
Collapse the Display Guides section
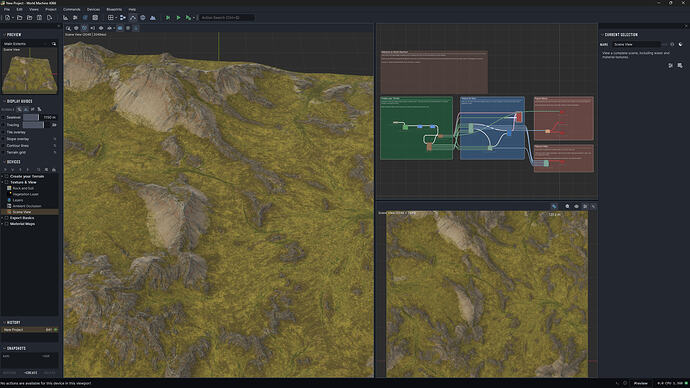[x=4, y=101]
